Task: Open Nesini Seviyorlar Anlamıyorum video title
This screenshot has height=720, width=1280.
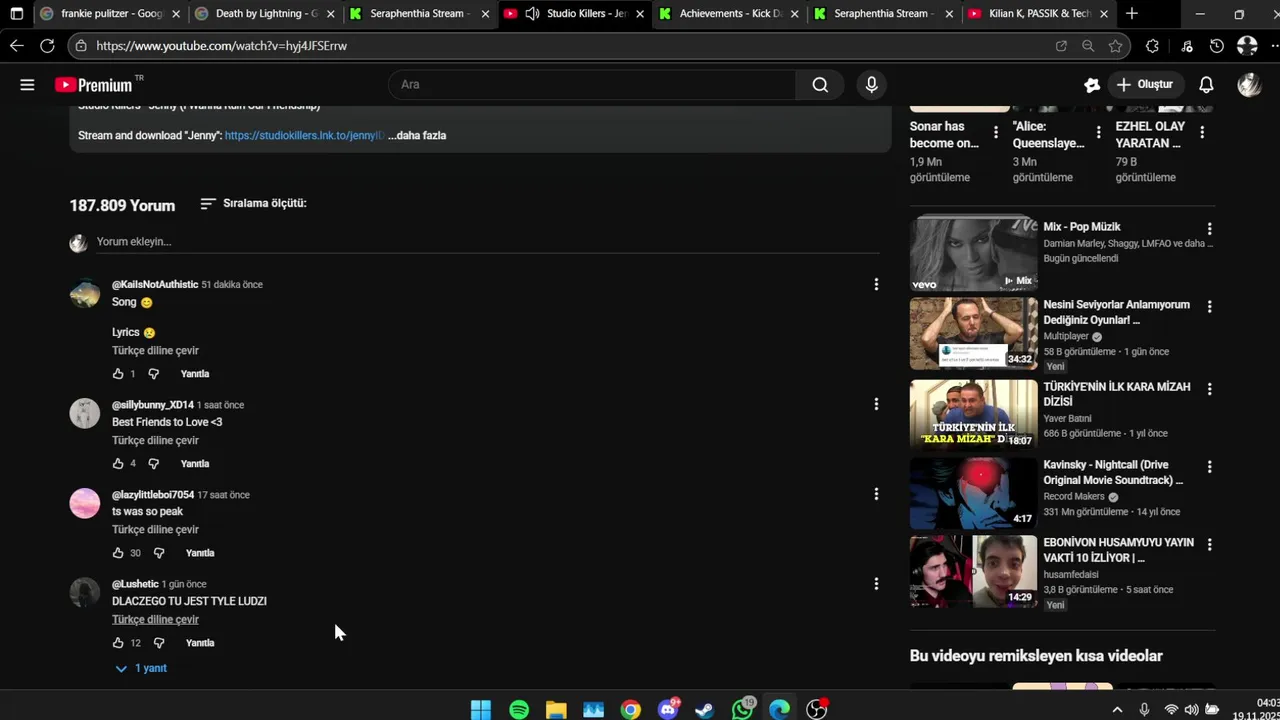Action: tap(1116, 312)
